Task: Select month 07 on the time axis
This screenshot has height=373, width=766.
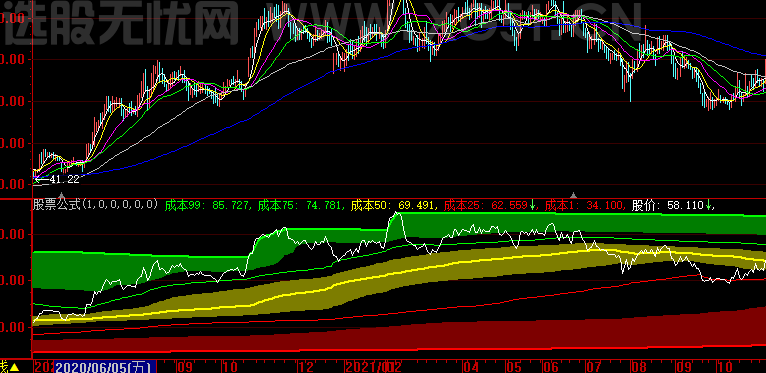Action: [x=594, y=367]
